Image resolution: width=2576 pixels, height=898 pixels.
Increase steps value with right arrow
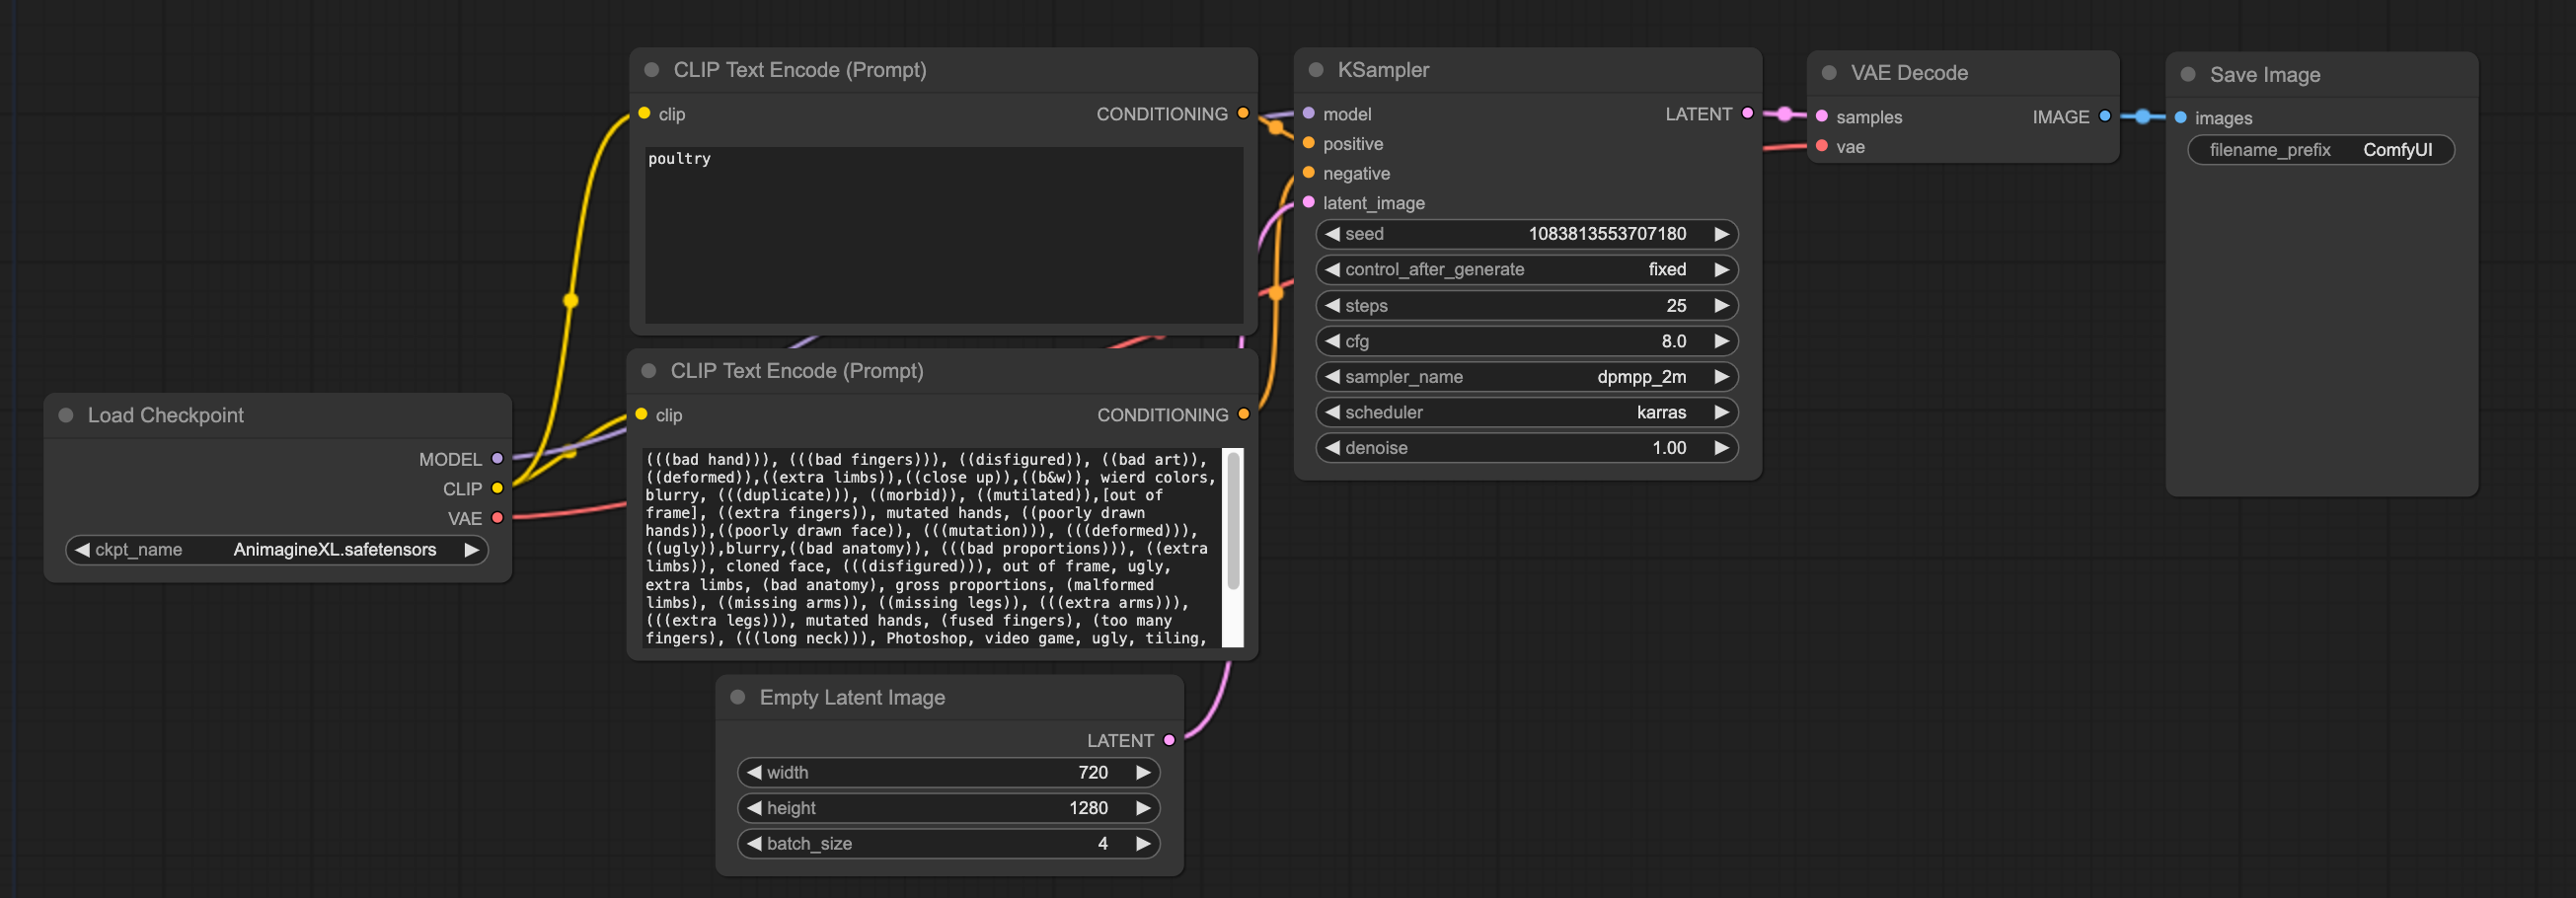coord(1721,306)
